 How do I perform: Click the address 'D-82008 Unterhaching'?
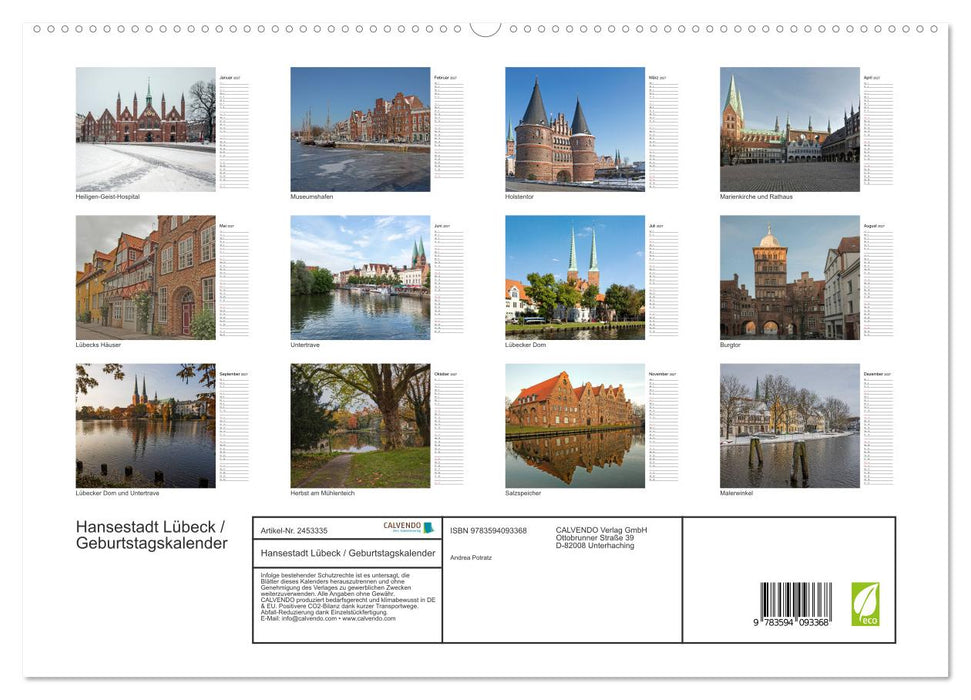tap(594, 546)
